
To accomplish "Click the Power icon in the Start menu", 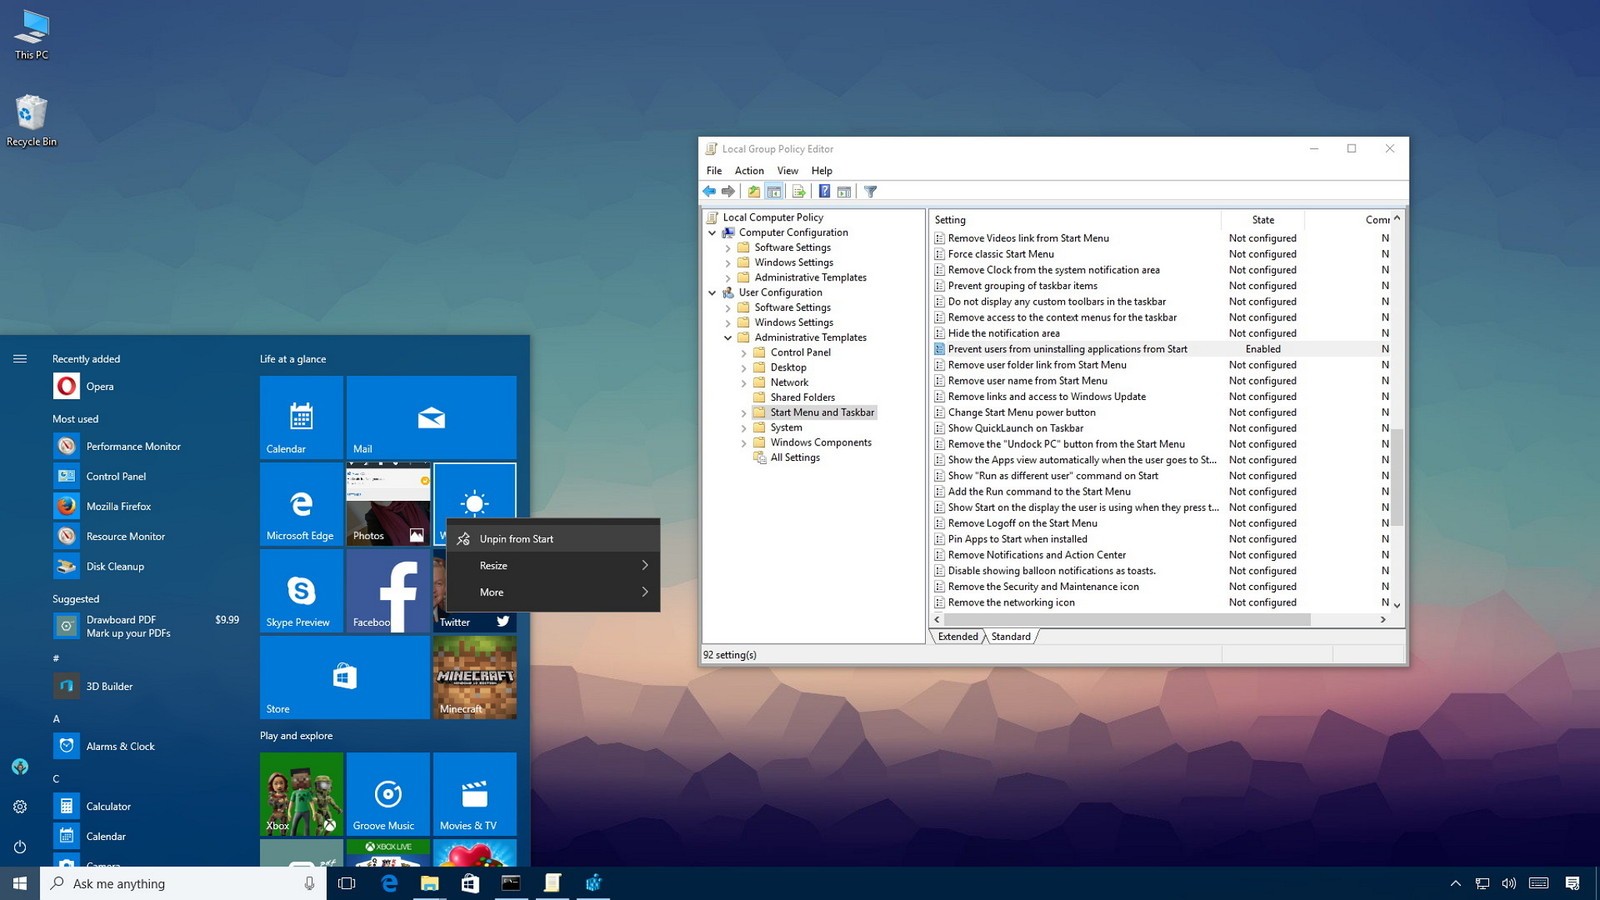I will click(20, 845).
